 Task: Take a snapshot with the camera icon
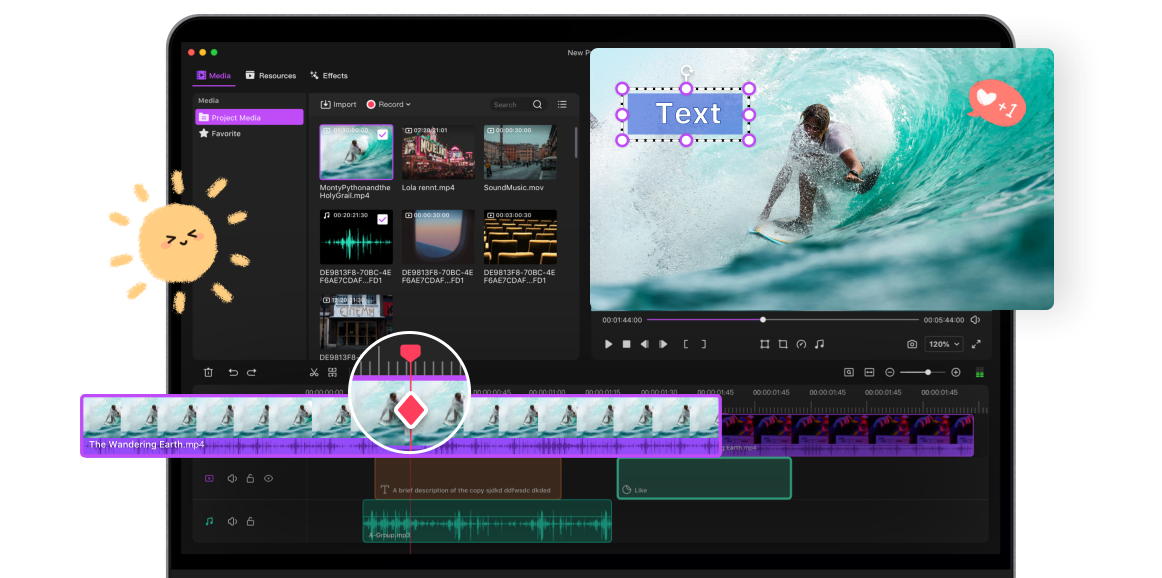pyautogui.click(x=912, y=343)
